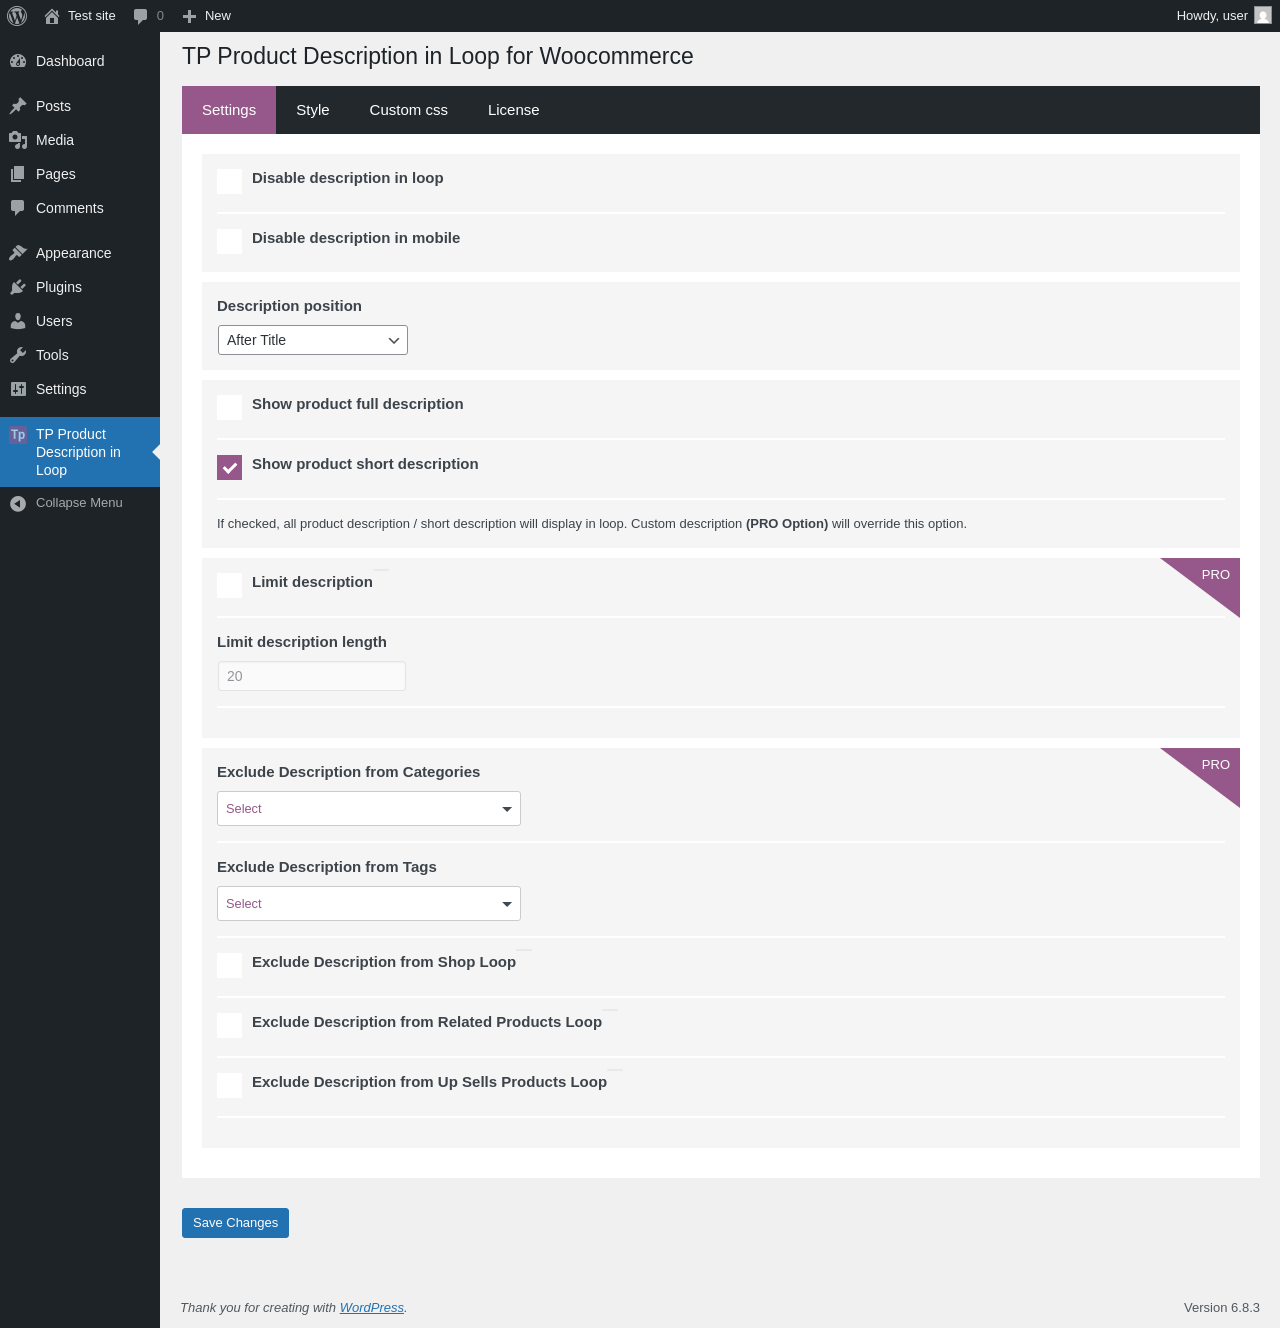Click the Limit description length field
Screen dimensions: 1280x1328
point(312,676)
